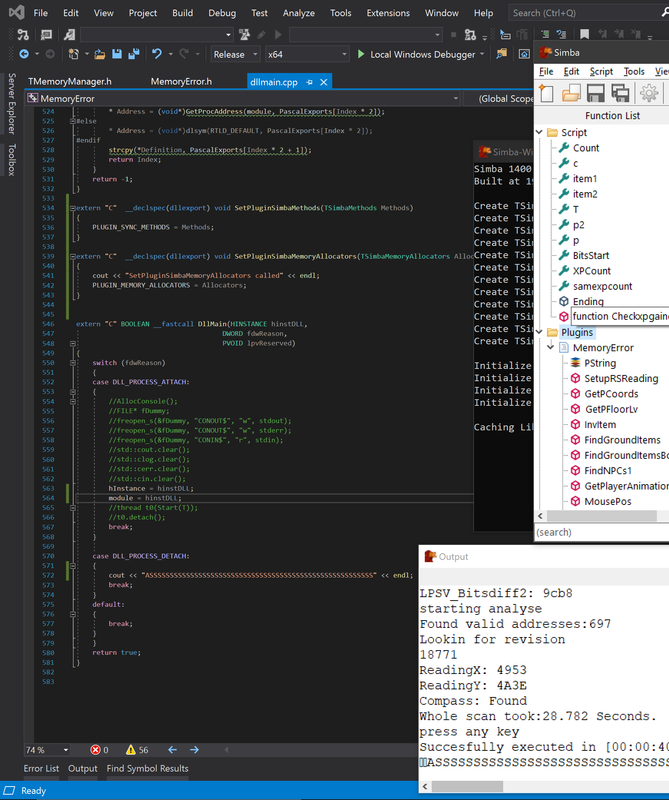Click the status bar Ready icon
This screenshot has height=800, width=669.
(x=10, y=790)
